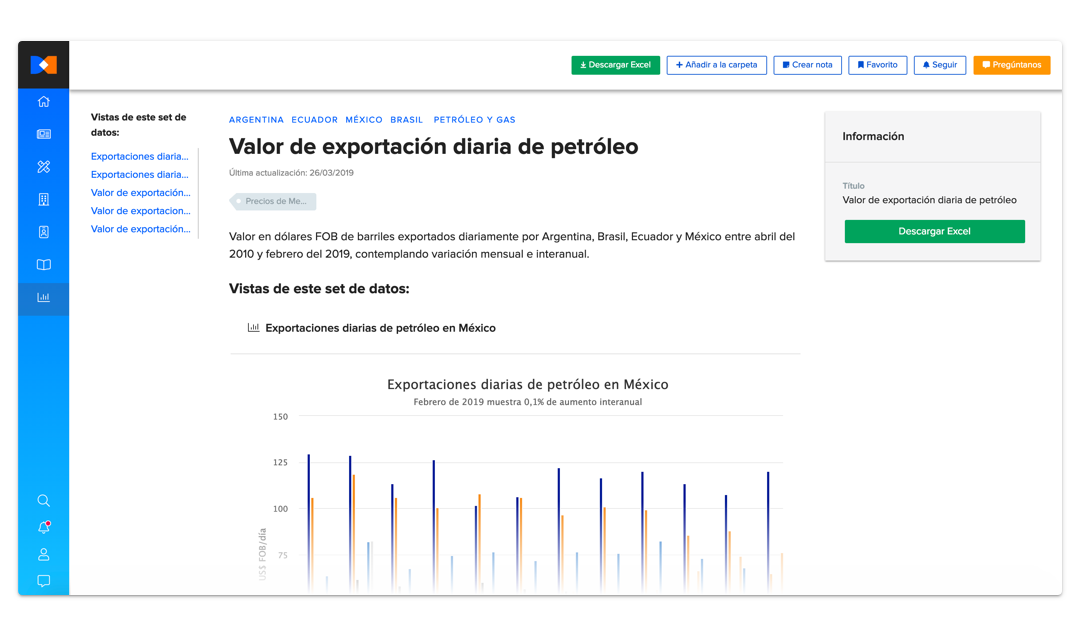Open second Exportaciones diaria... view link
This screenshot has height=636, width=1080.
click(140, 174)
